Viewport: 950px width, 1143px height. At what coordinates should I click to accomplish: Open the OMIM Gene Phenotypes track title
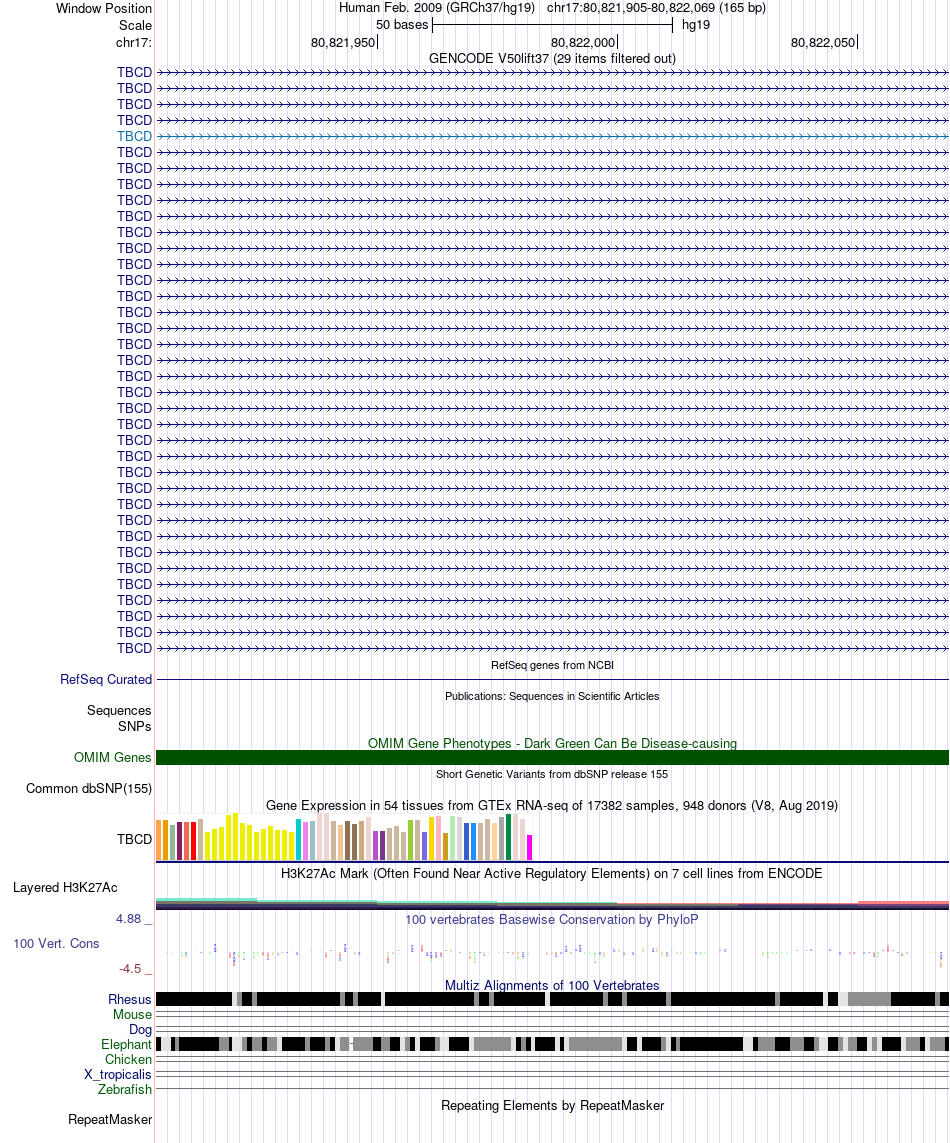[552, 744]
